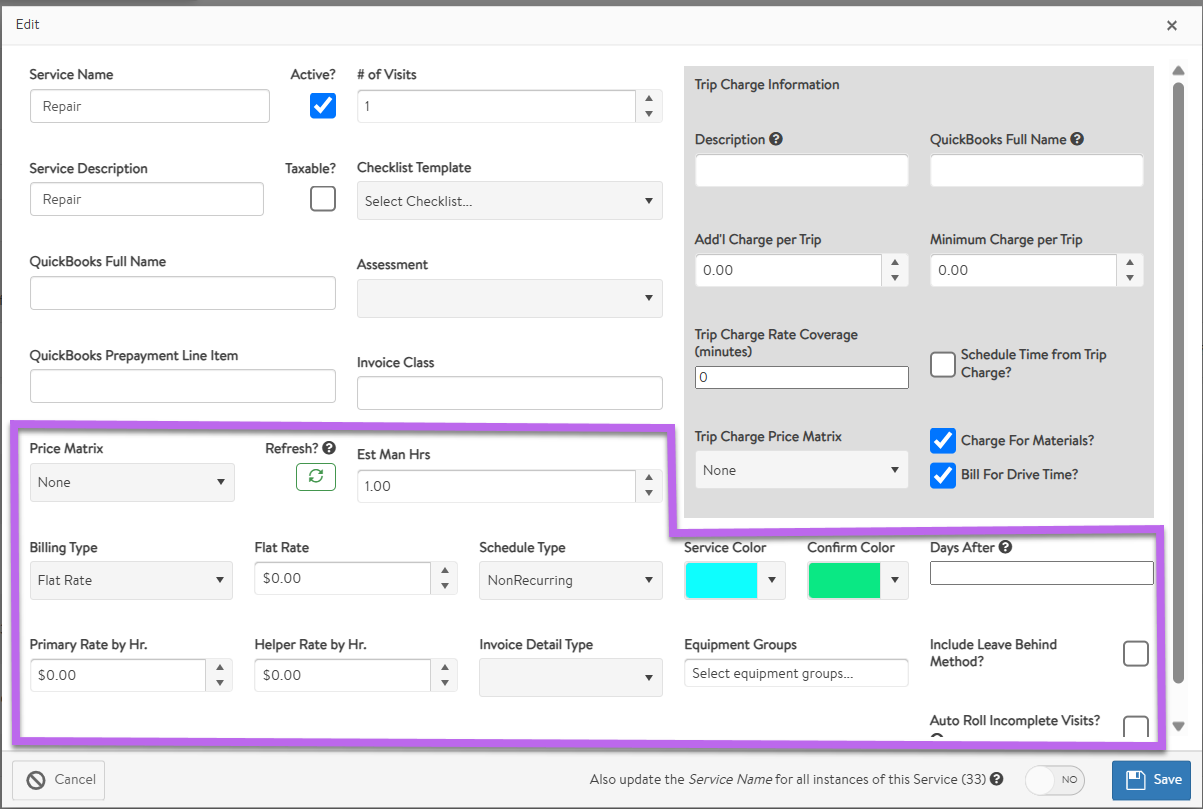Close the Edit dialog with X
The width and height of the screenshot is (1203, 809).
coord(1172,25)
